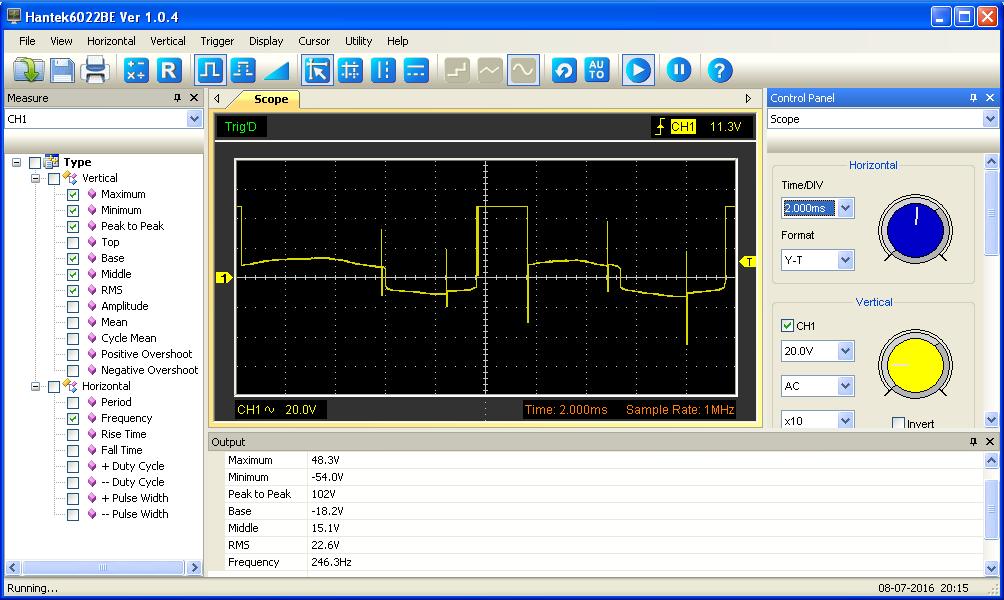The width and height of the screenshot is (1004, 600).
Task: Open the Format Y-T dropdown
Action: click(845, 260)
